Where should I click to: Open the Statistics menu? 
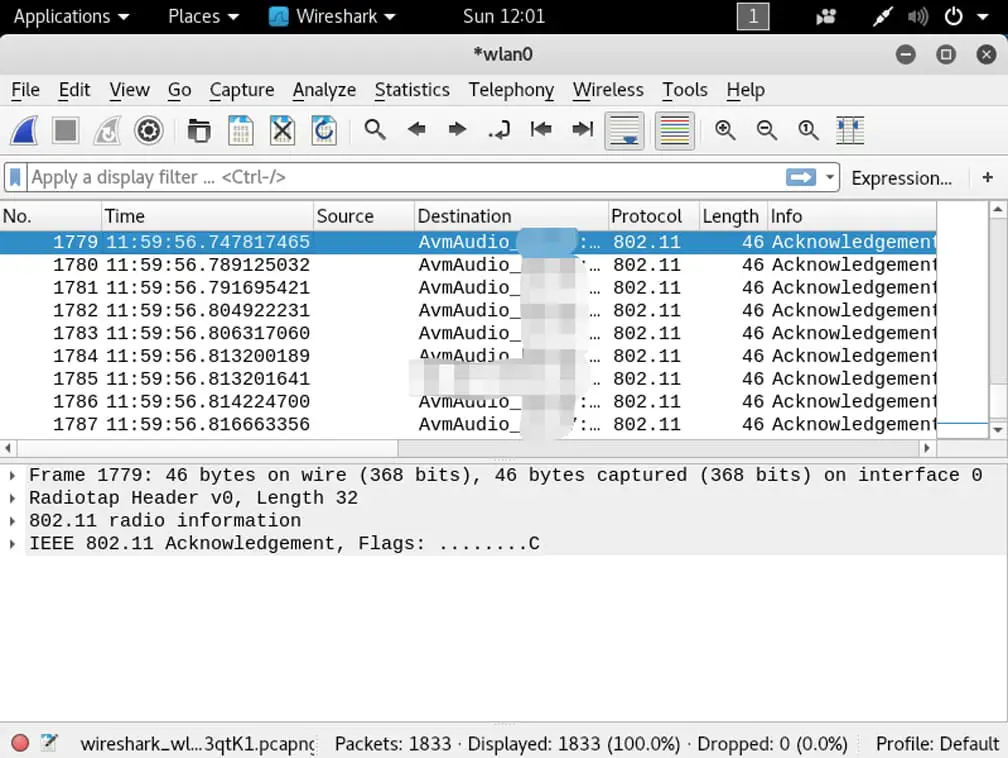click(x=412, y=90)
